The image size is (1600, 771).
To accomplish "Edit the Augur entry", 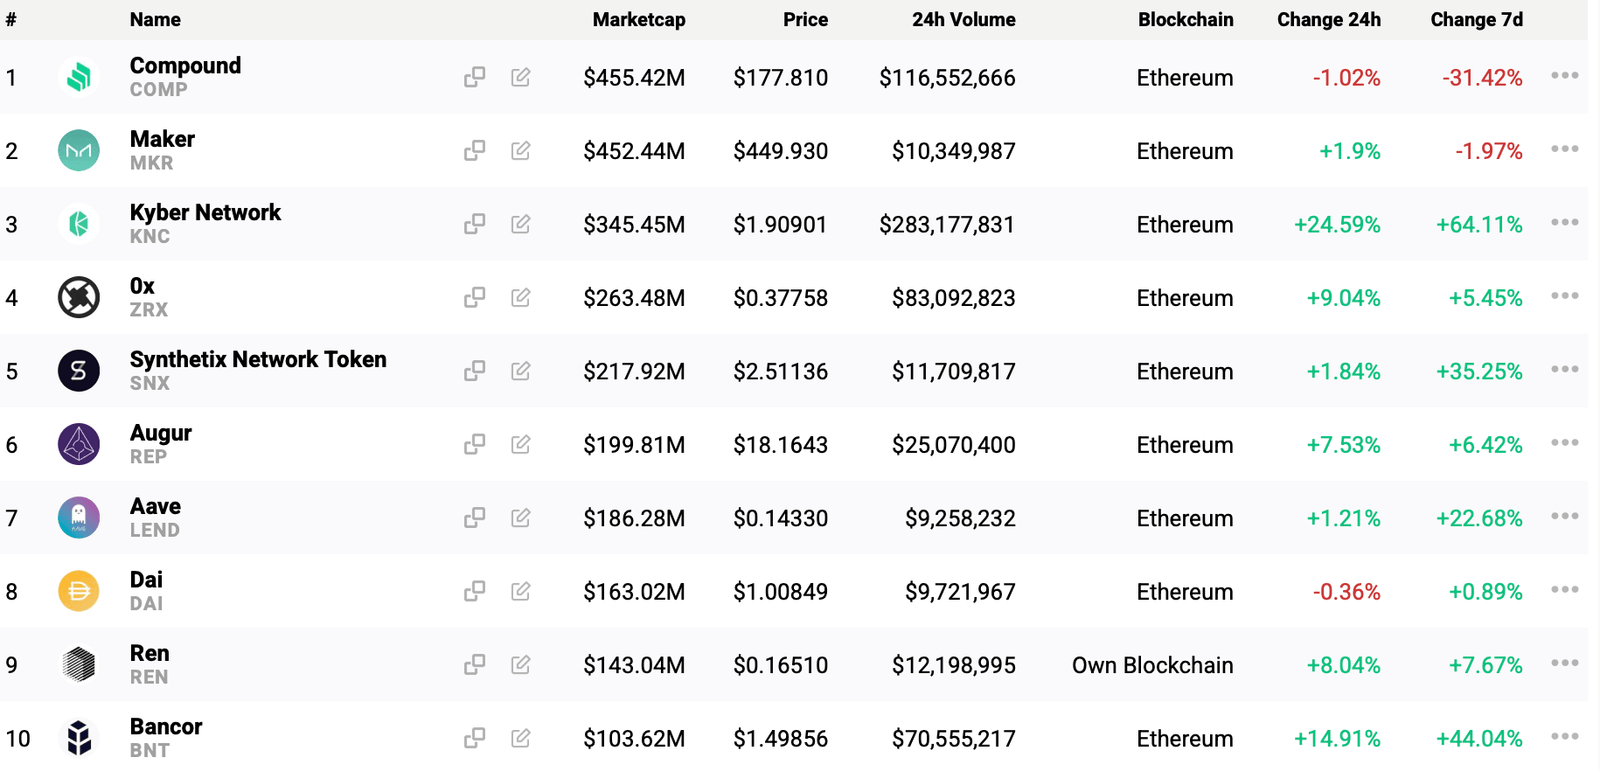I will [x=520, y=444].
